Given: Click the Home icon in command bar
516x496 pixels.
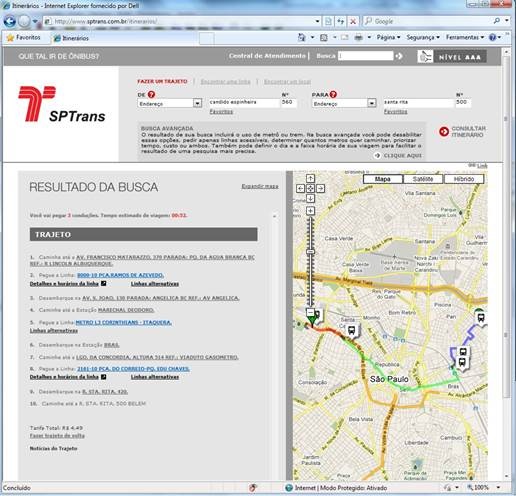Looking at the screenshot, I should [x=301, y=37].
